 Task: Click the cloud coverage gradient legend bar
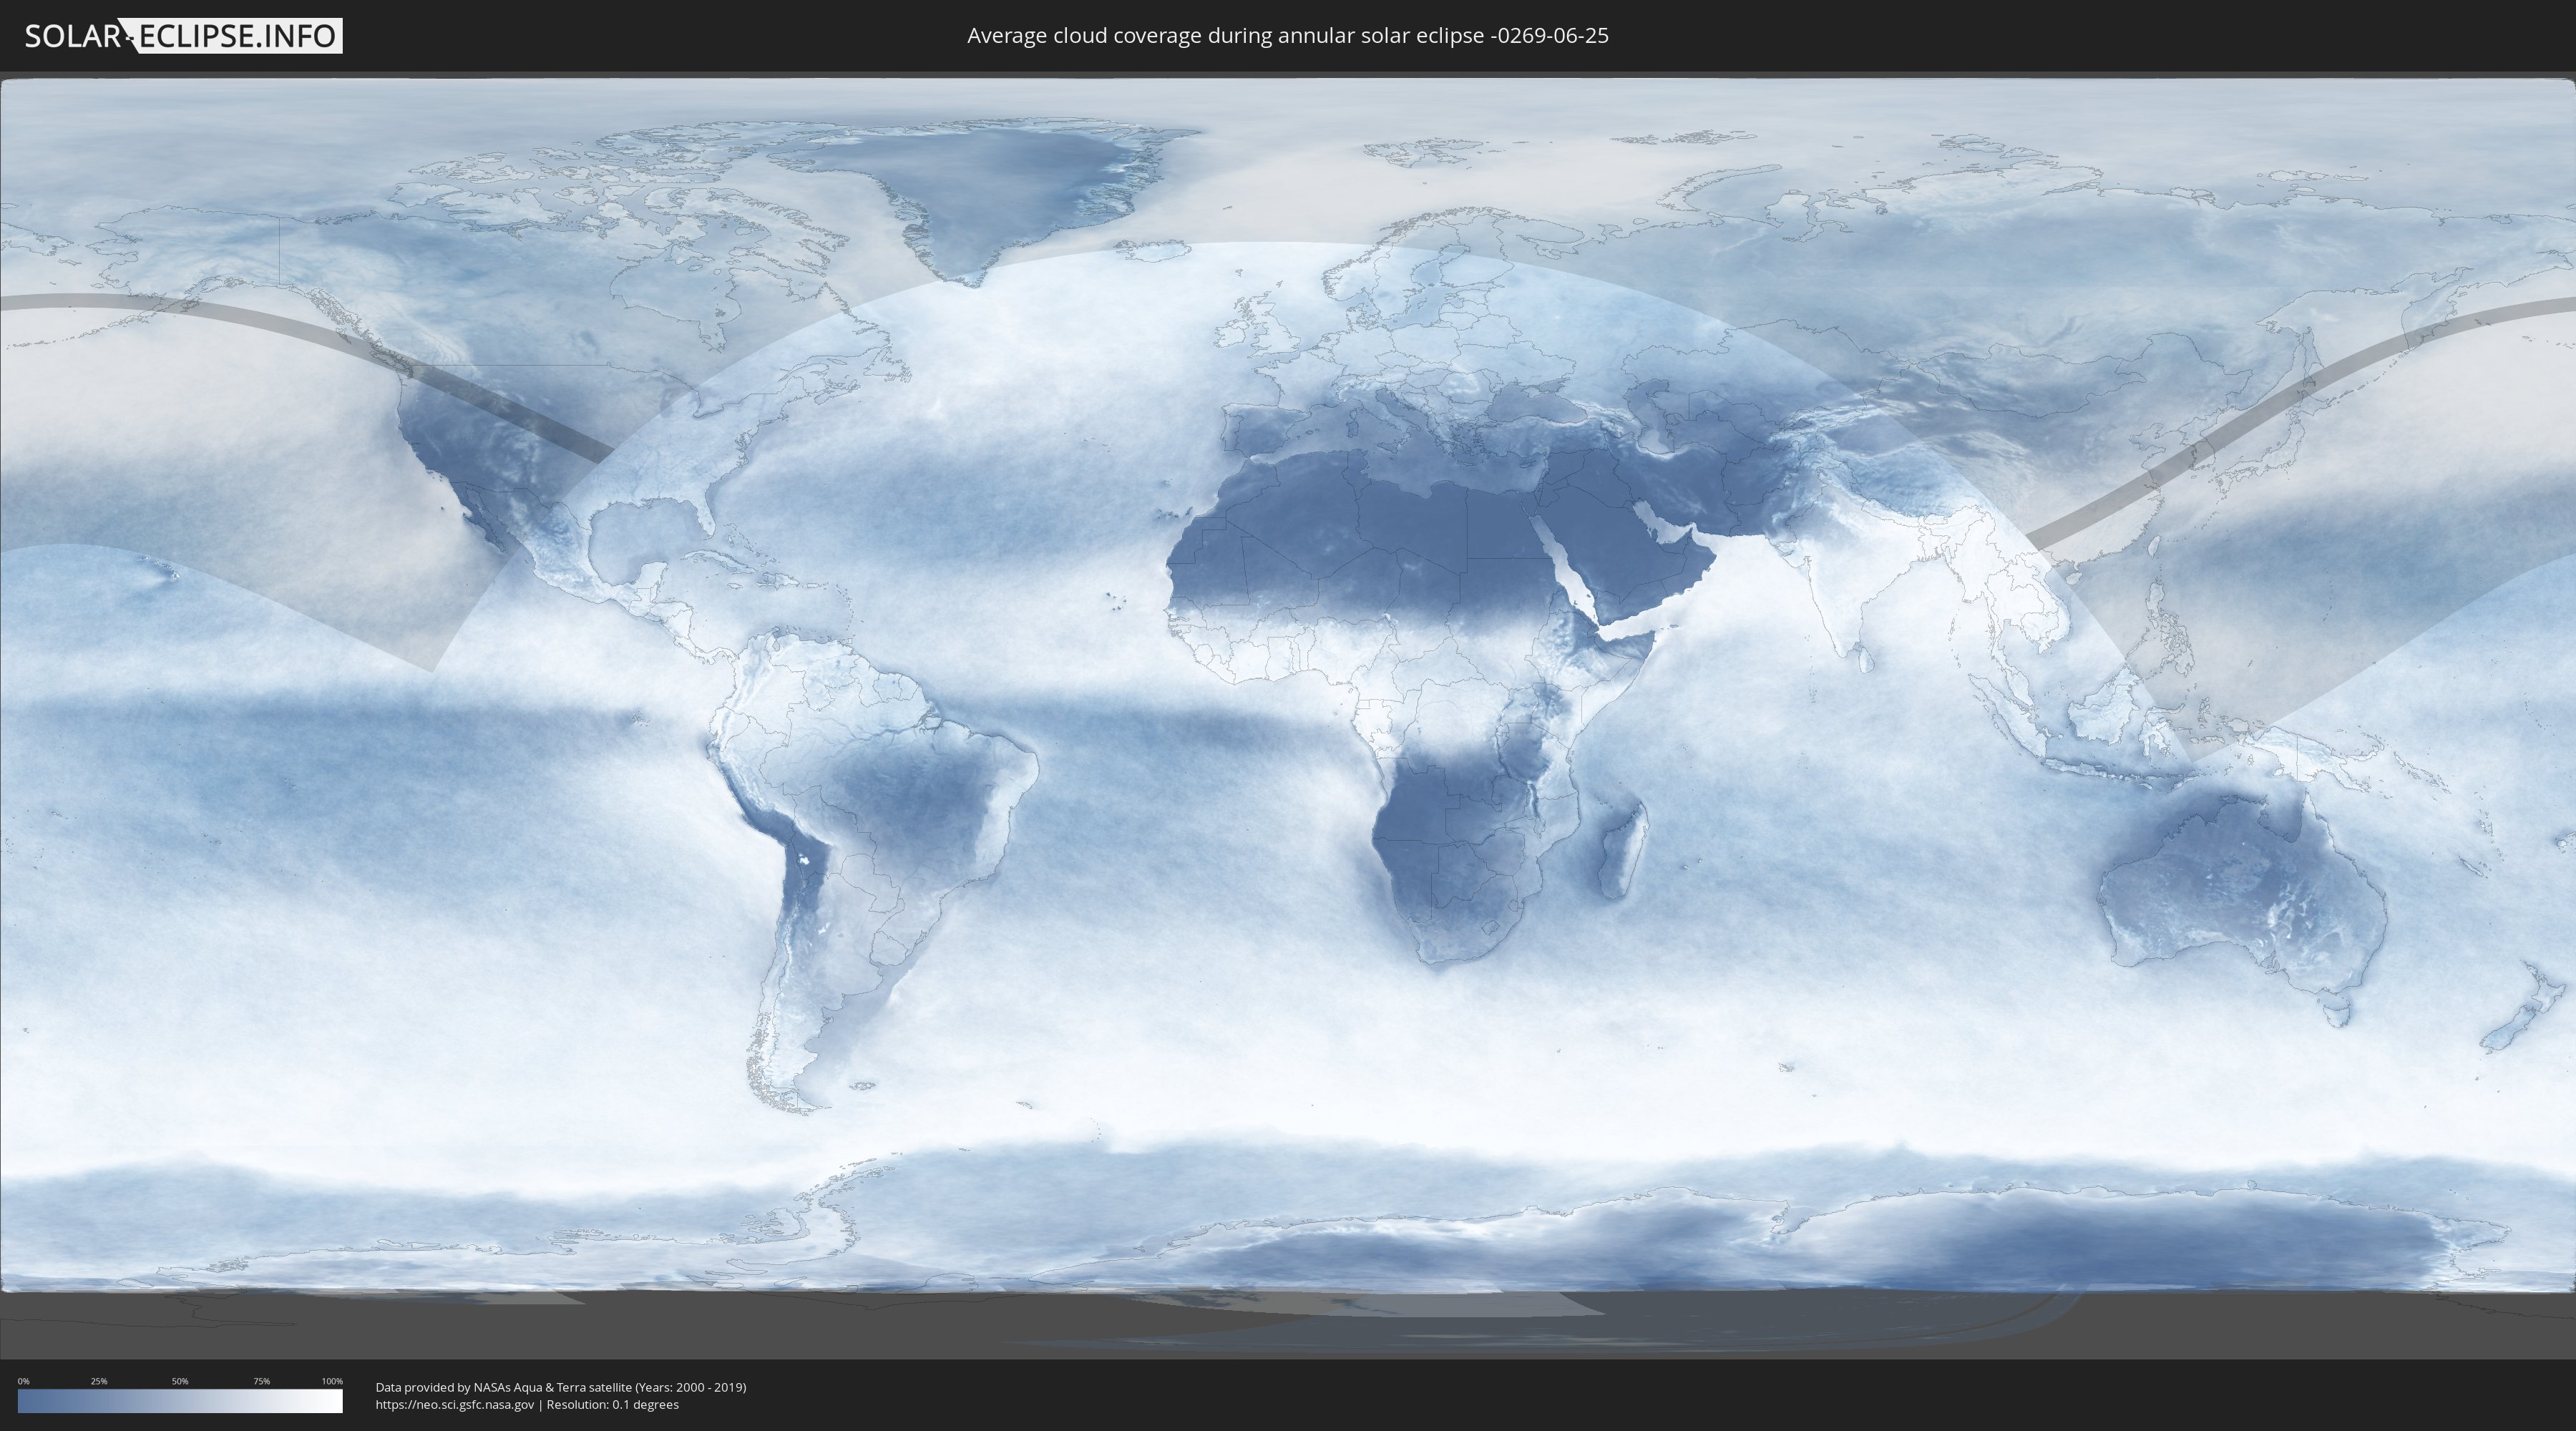point(180,1401)
